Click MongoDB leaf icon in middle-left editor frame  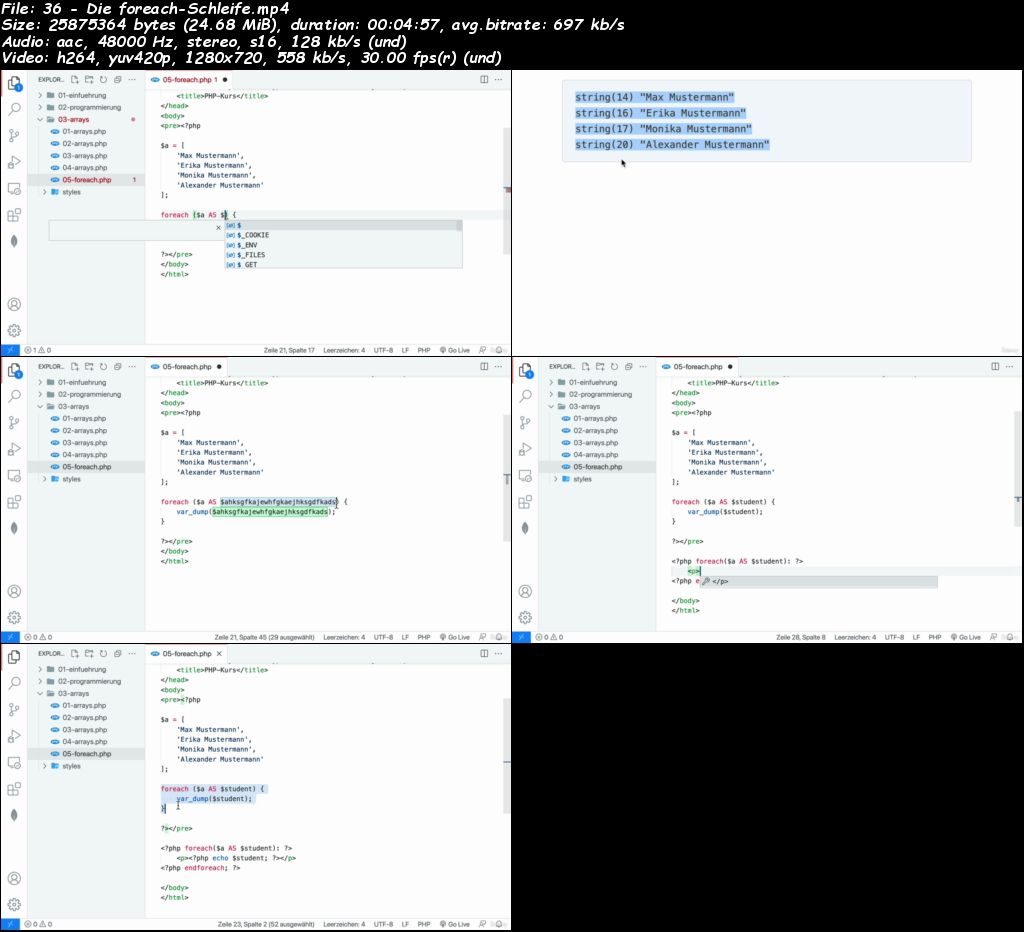click(x=14, y=528)
